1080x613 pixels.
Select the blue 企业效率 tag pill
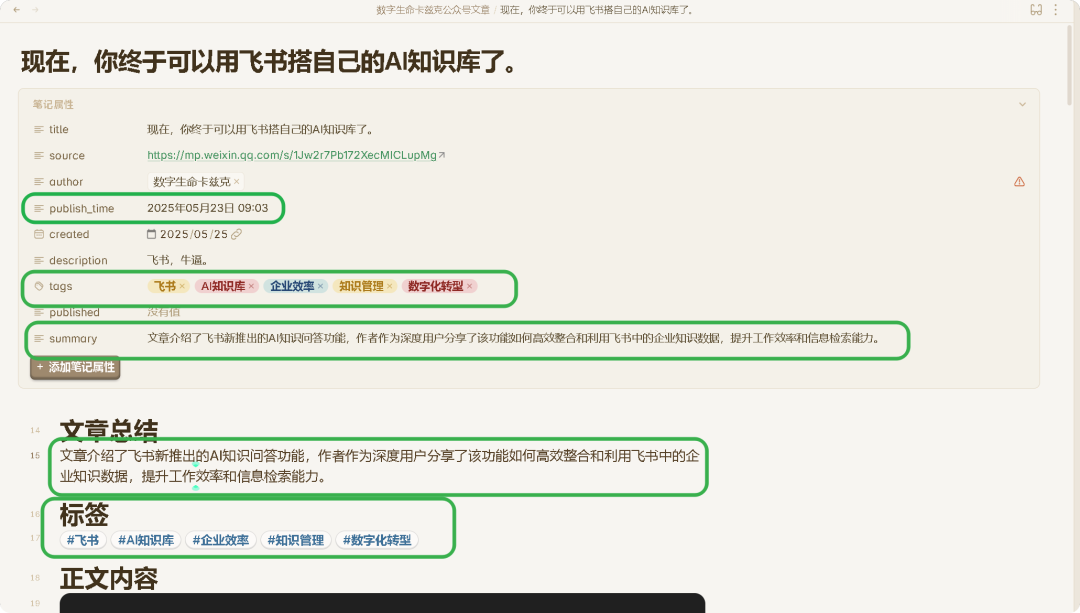(290, 286)
